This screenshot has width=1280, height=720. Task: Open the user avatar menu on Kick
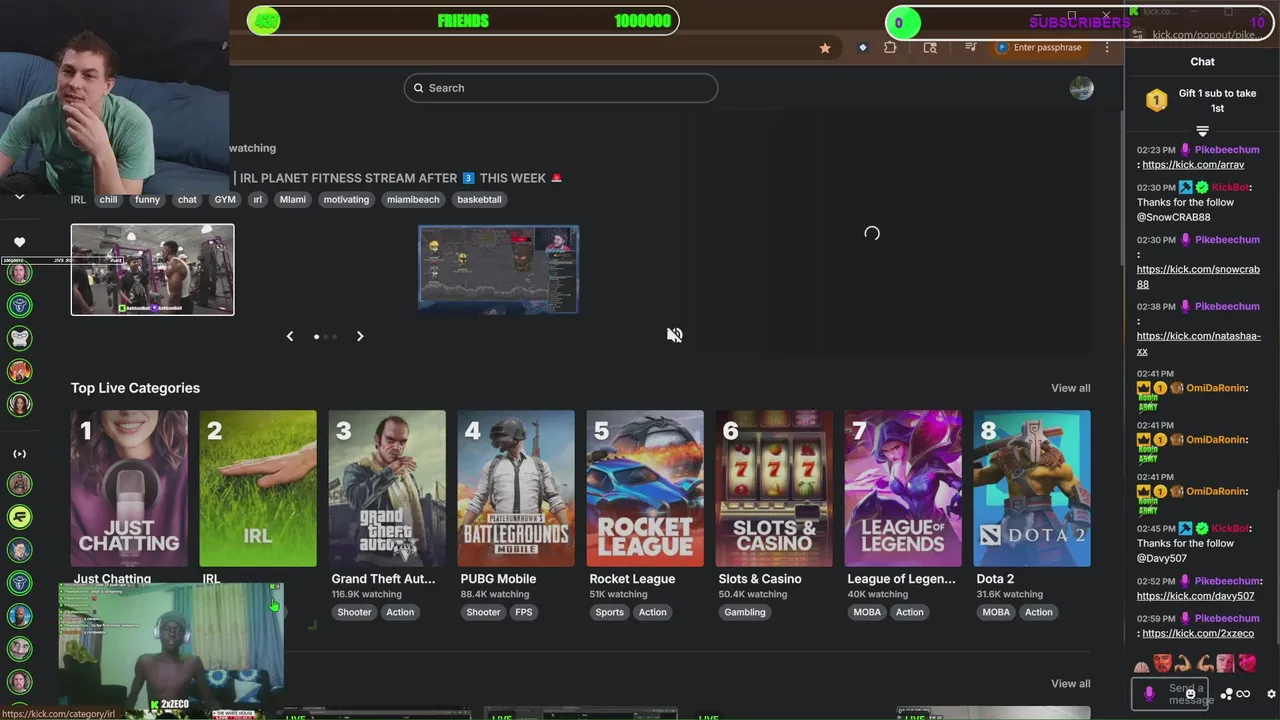[x=1081, y=88]
